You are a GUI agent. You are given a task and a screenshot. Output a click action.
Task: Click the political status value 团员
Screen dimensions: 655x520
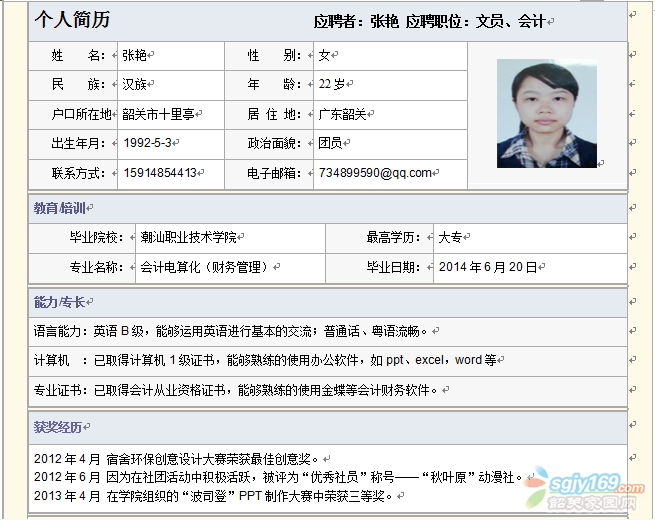pyautogui.click(x=330, y=143)
